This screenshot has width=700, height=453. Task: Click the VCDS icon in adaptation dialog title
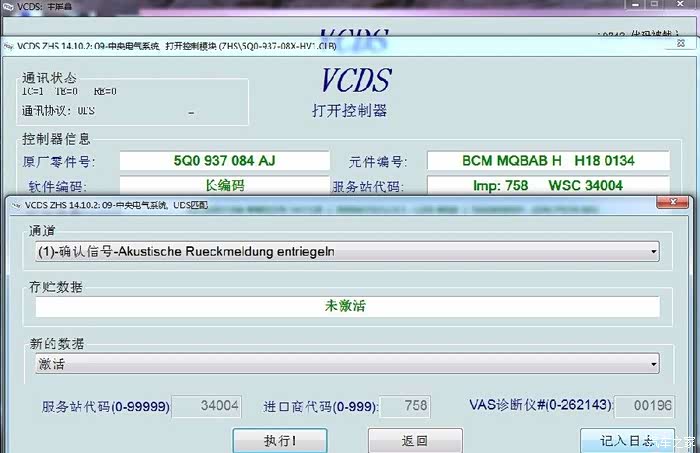[17, 205]
